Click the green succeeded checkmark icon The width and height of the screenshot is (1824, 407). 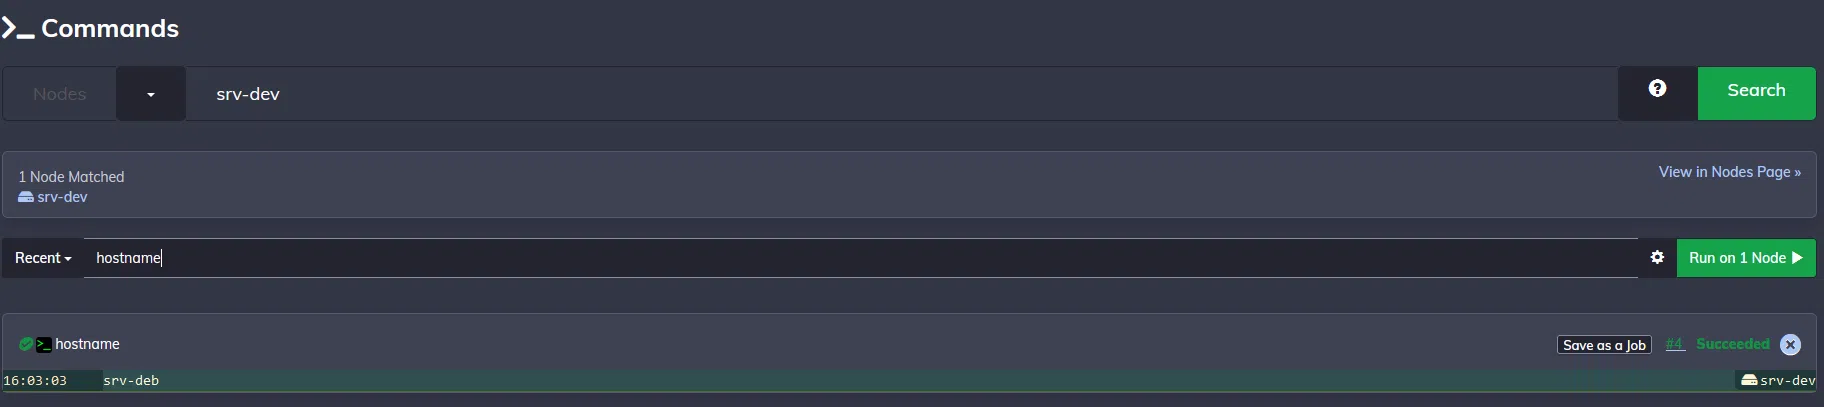coord(26,344)
